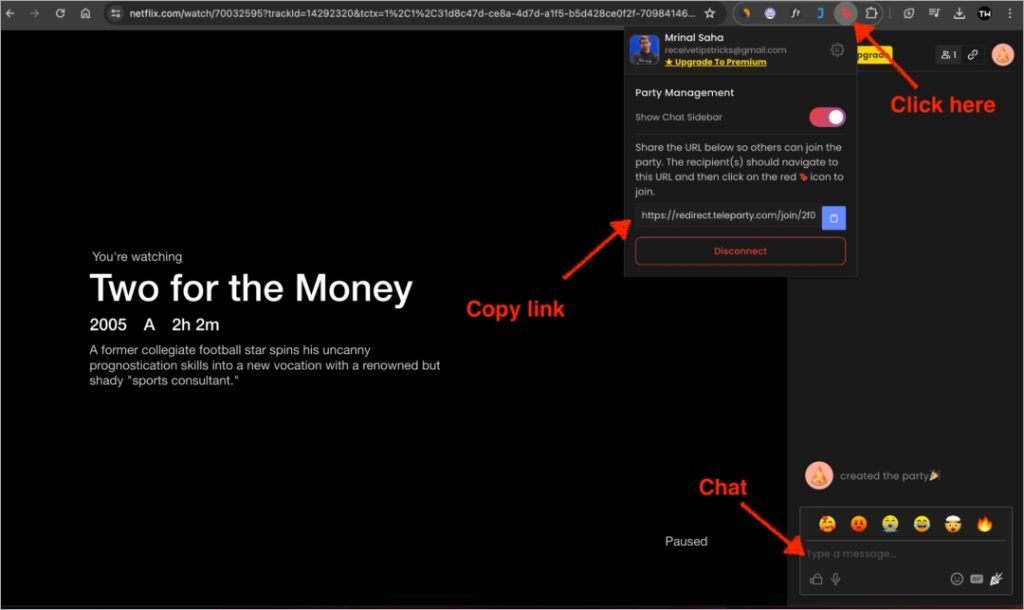The image size is (1024, 610).
Task: Open the Chrome three-dot menu
Action: 1010,13
